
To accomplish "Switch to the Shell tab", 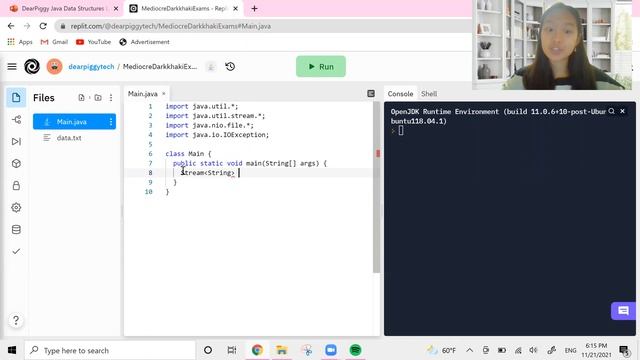I will (x=429, y=94).
